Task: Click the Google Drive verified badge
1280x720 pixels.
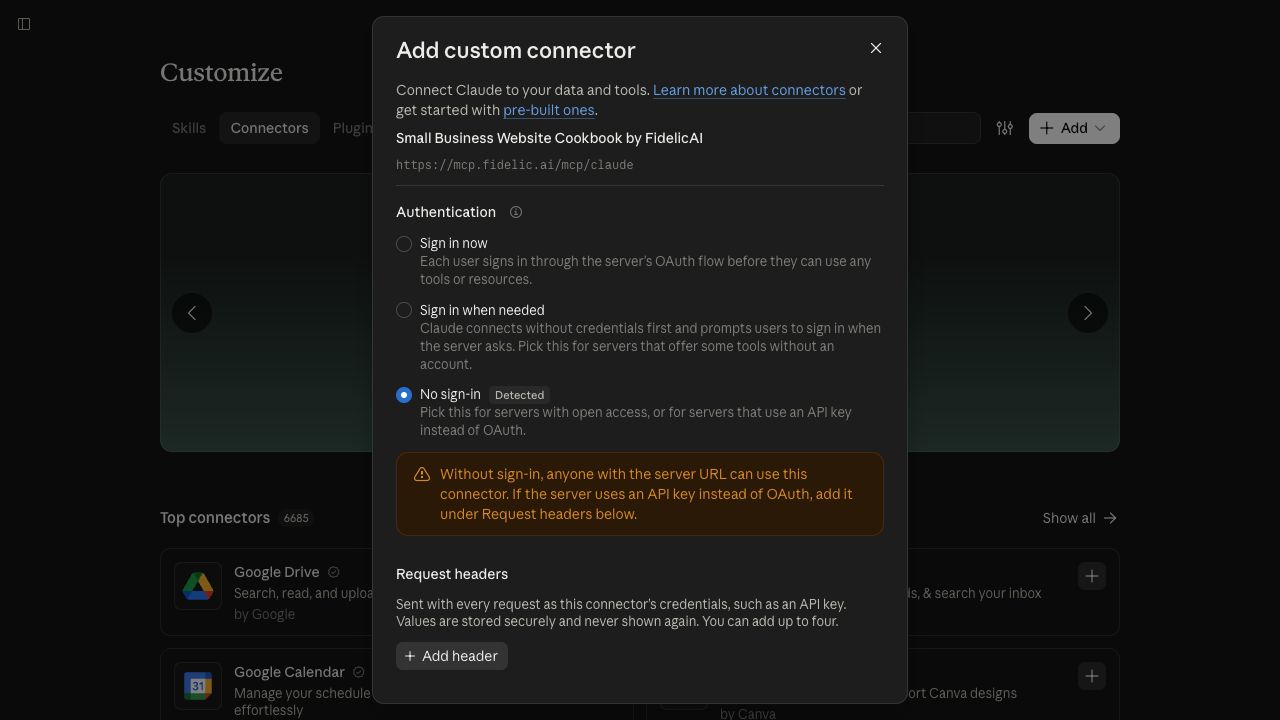Action: pyautogui.click(x=334, y=572)
